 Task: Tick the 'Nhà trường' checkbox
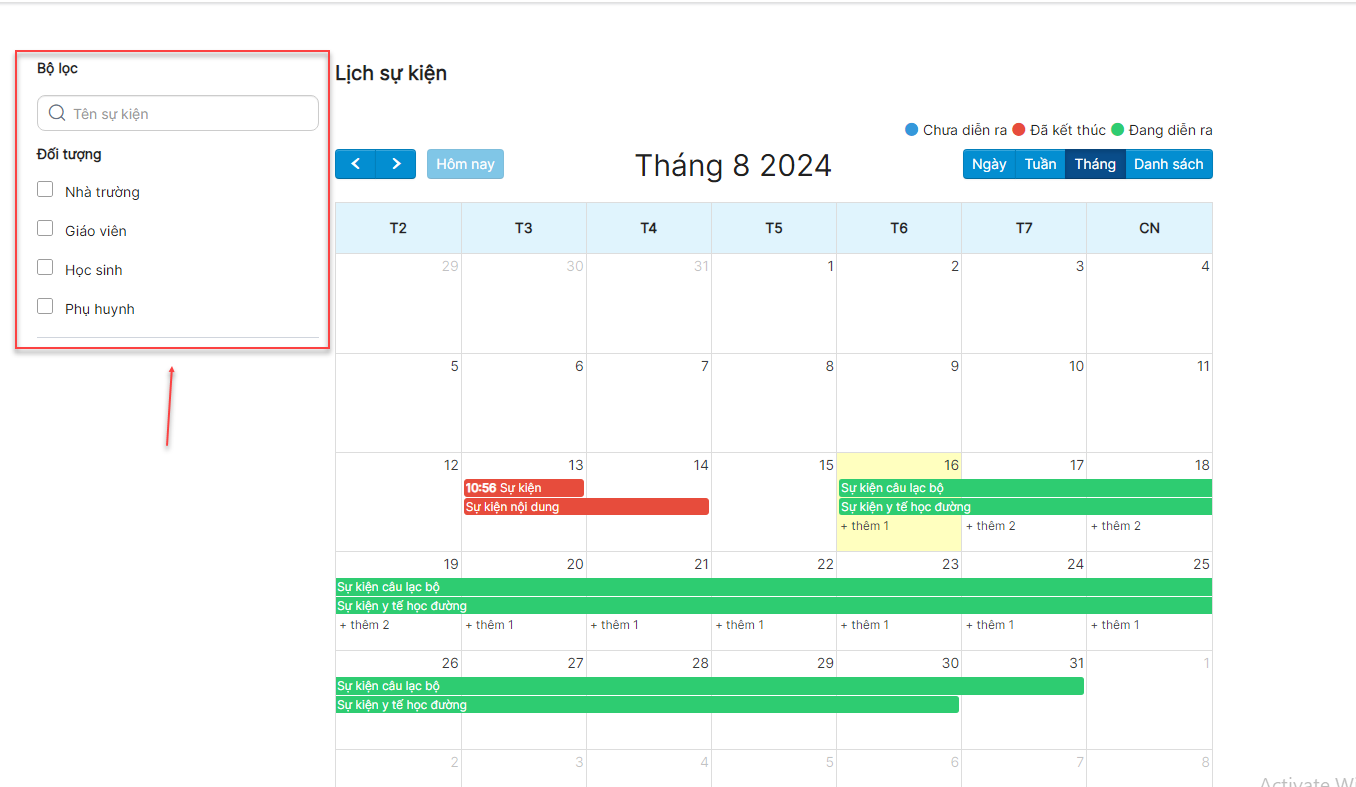[x=45, y=189]
